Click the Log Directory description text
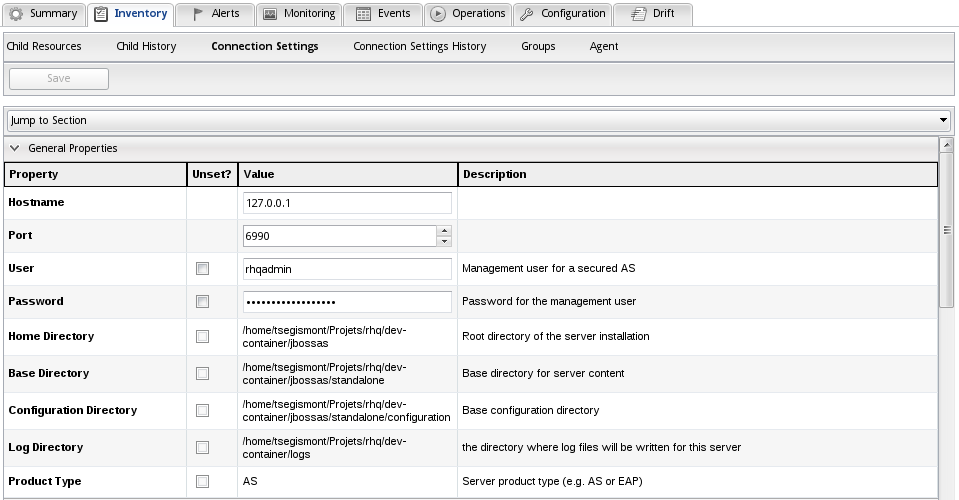The image size is (959, 500). (x=601, y=447)
